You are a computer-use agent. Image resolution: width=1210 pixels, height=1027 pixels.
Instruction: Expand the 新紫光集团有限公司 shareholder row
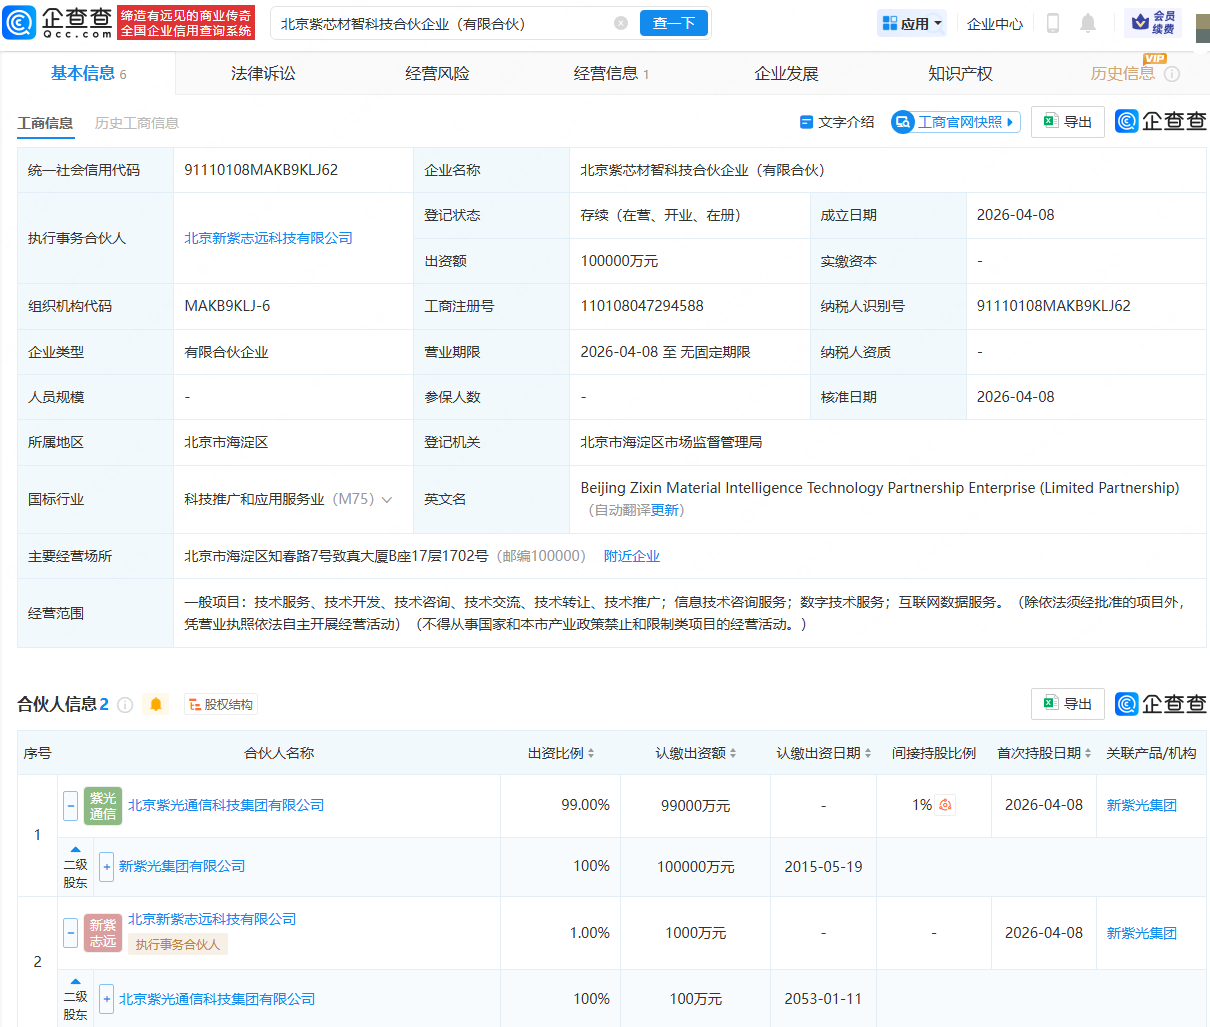coord(107,867)
